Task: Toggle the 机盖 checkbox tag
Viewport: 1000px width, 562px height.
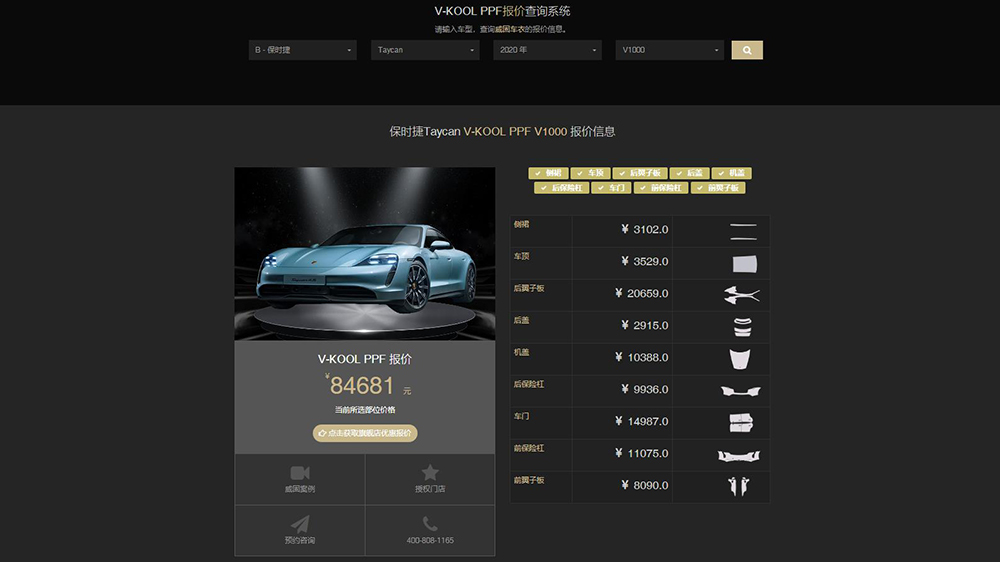Action: point(732,173)
